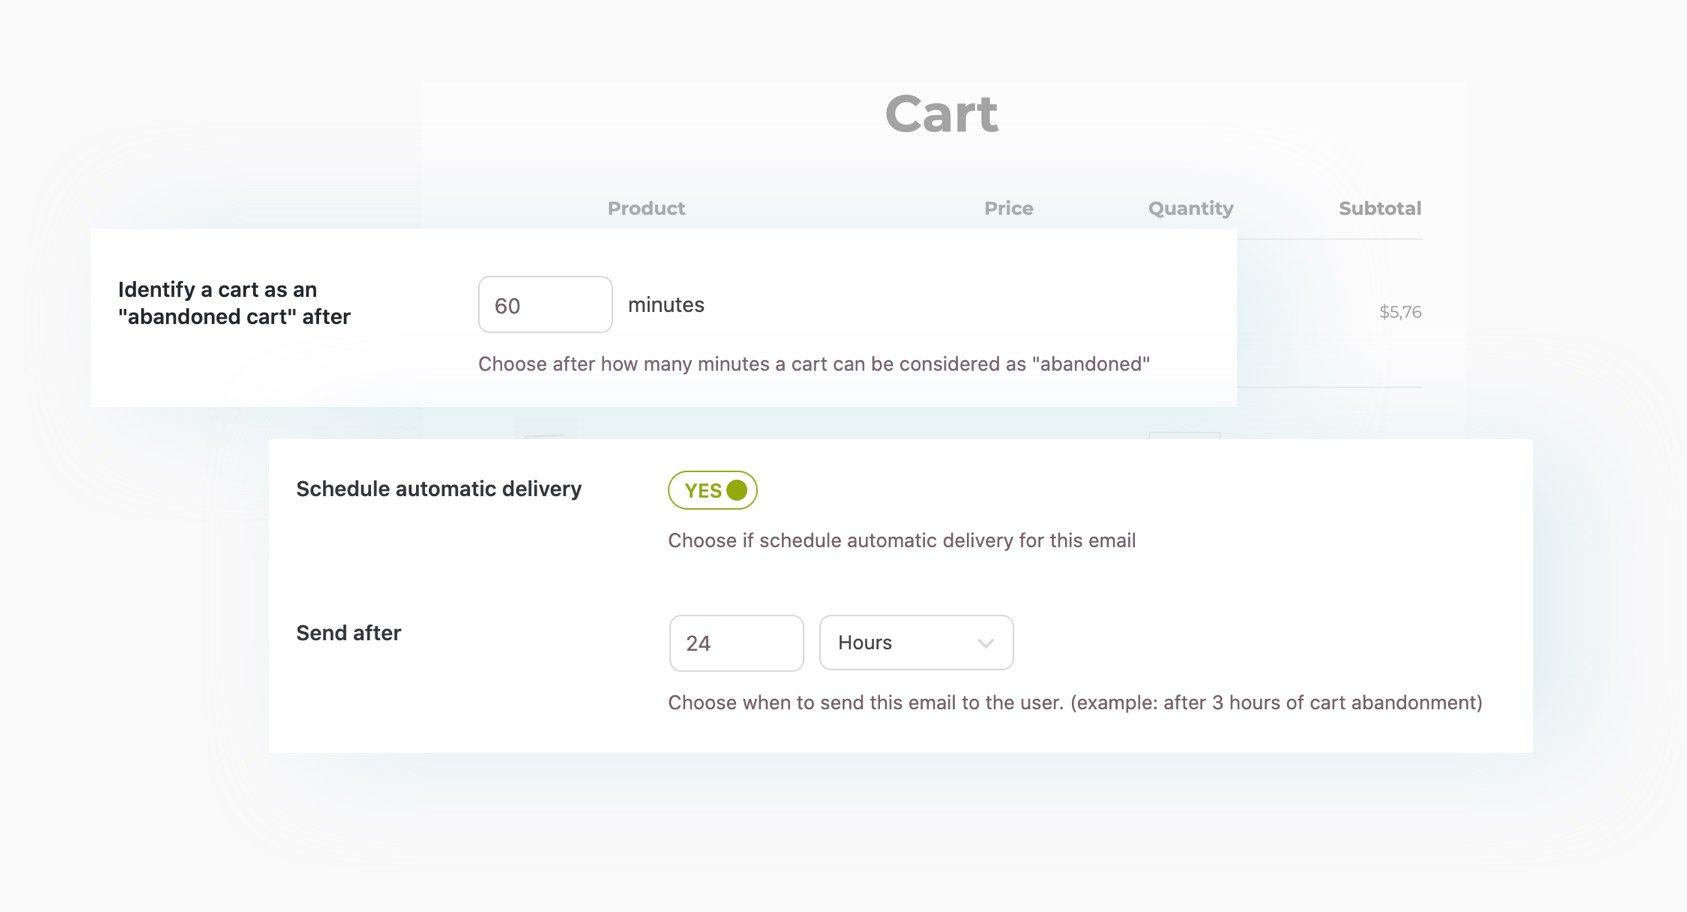The width and height of the screenshot is (1687, 912).
Task: Click the $5,76 subtotal value
Action: 1400,312
